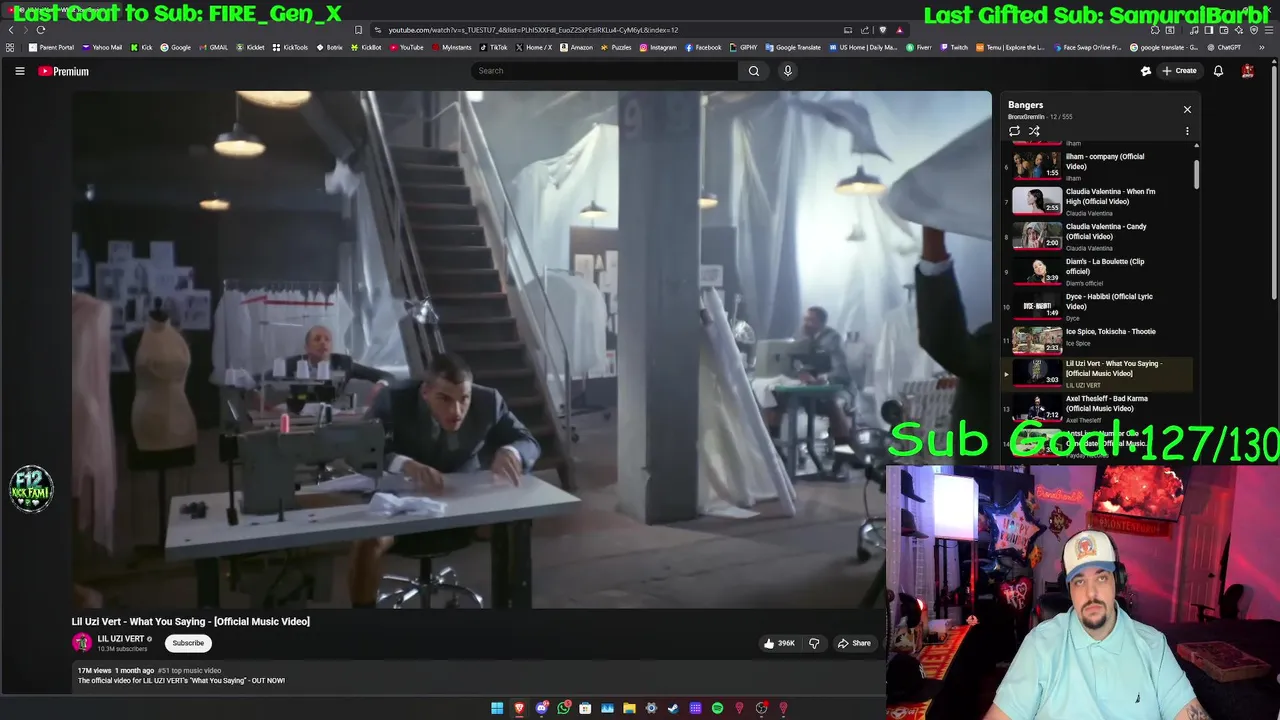Open 'Amazon' bookmark
1280x720 pixels.
click(576, 47)
